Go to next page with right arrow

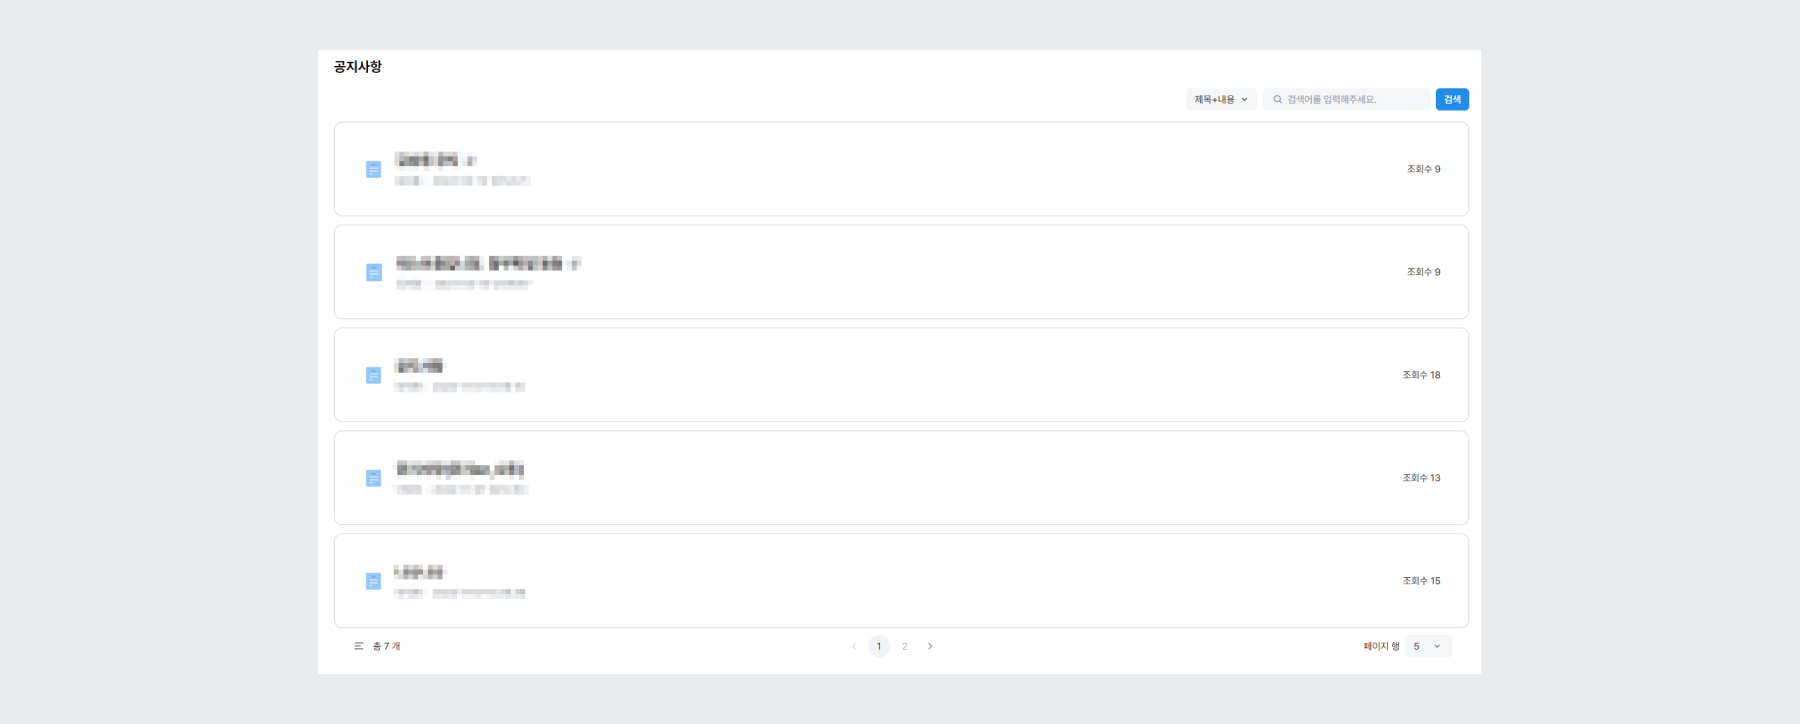930,646
